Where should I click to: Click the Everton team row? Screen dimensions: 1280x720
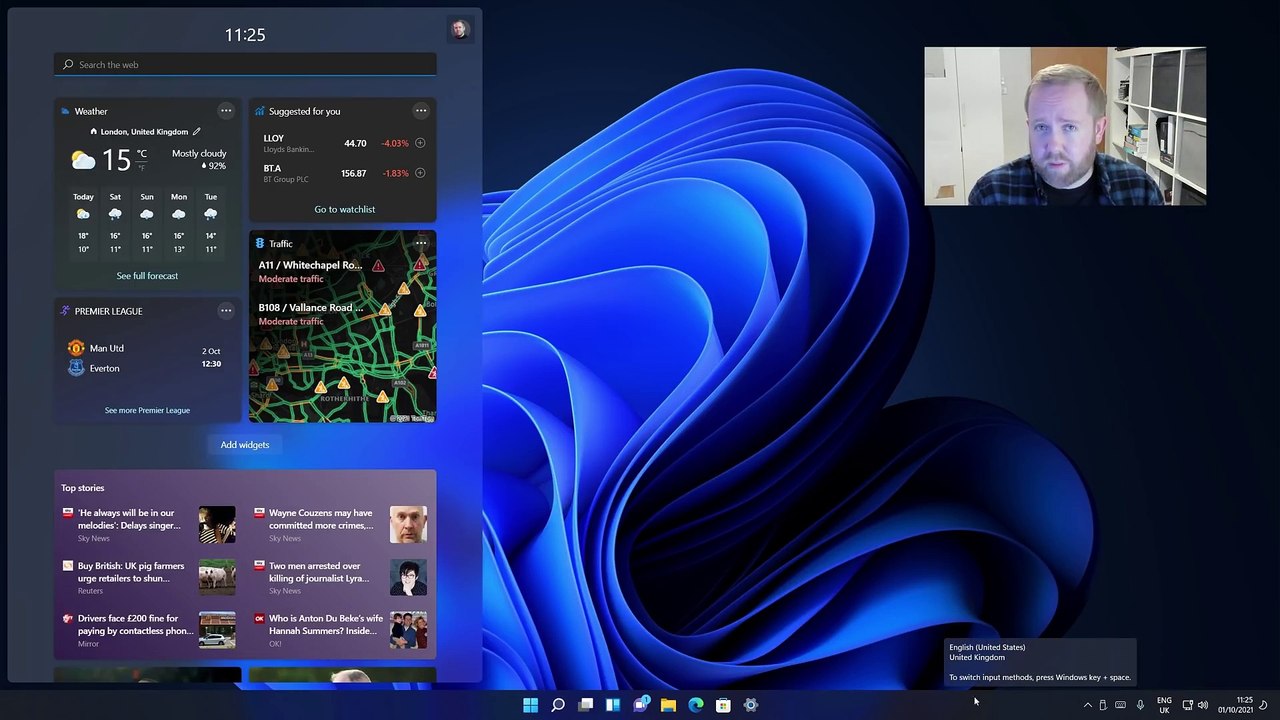point(94,368)
